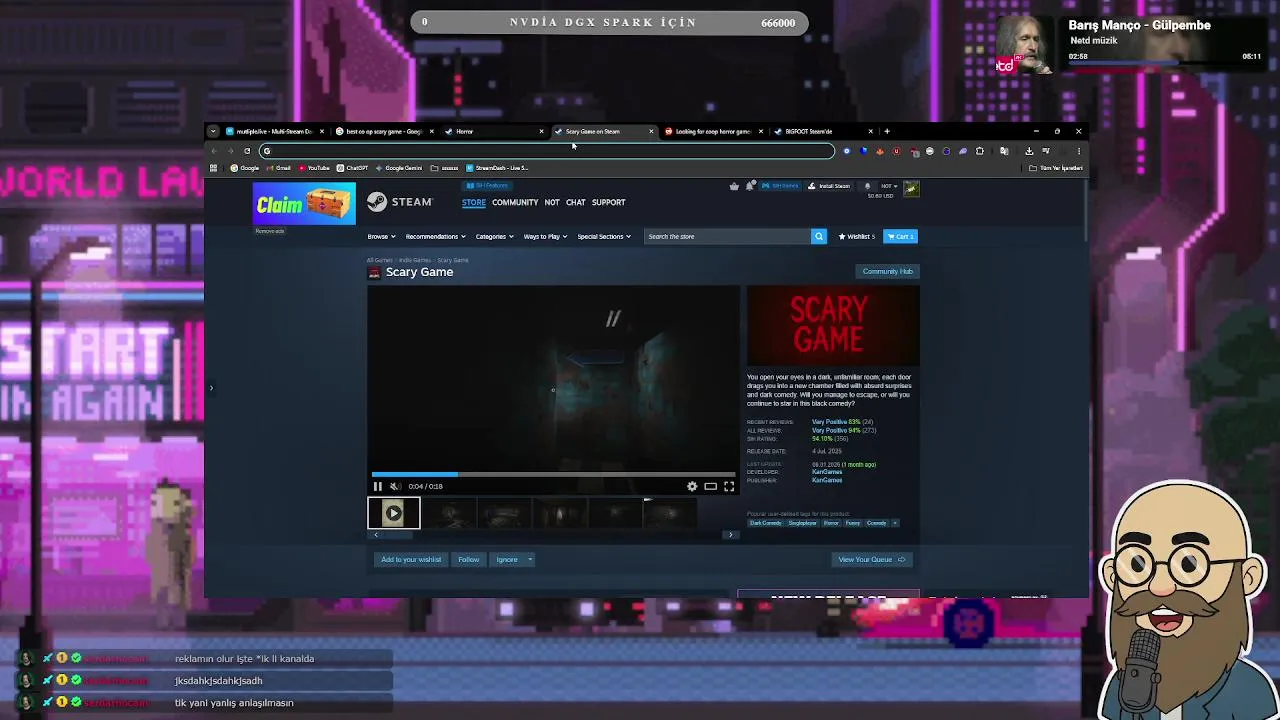Ignore this game

507,559
